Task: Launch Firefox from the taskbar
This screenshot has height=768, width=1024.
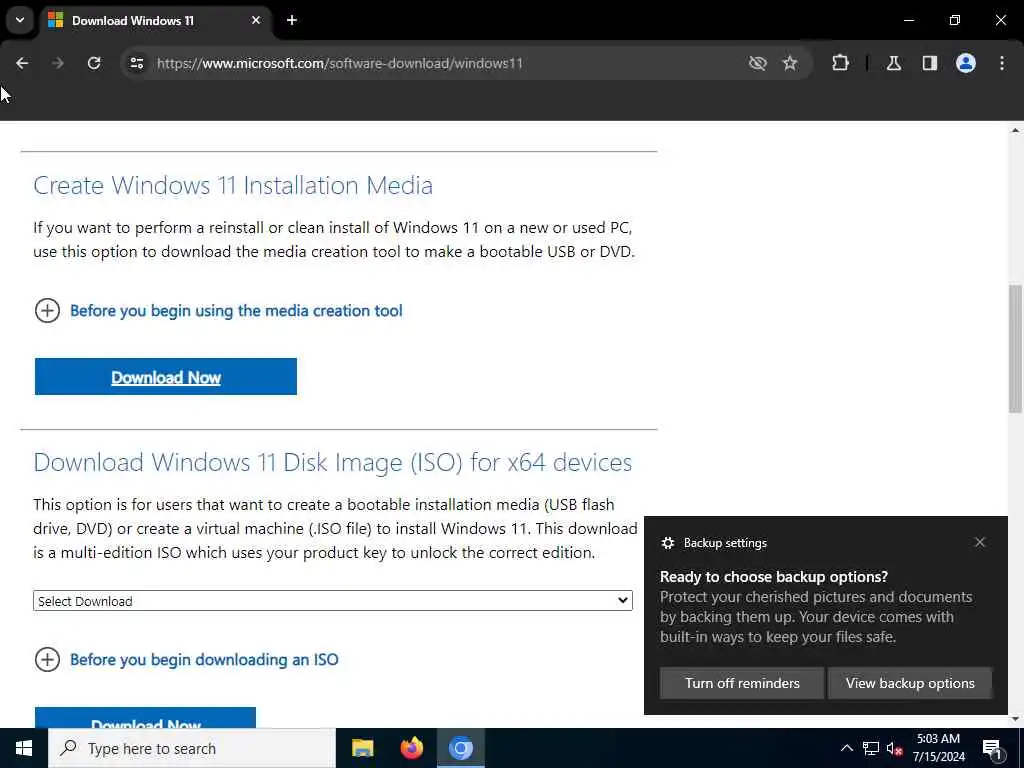Action: 411,748
